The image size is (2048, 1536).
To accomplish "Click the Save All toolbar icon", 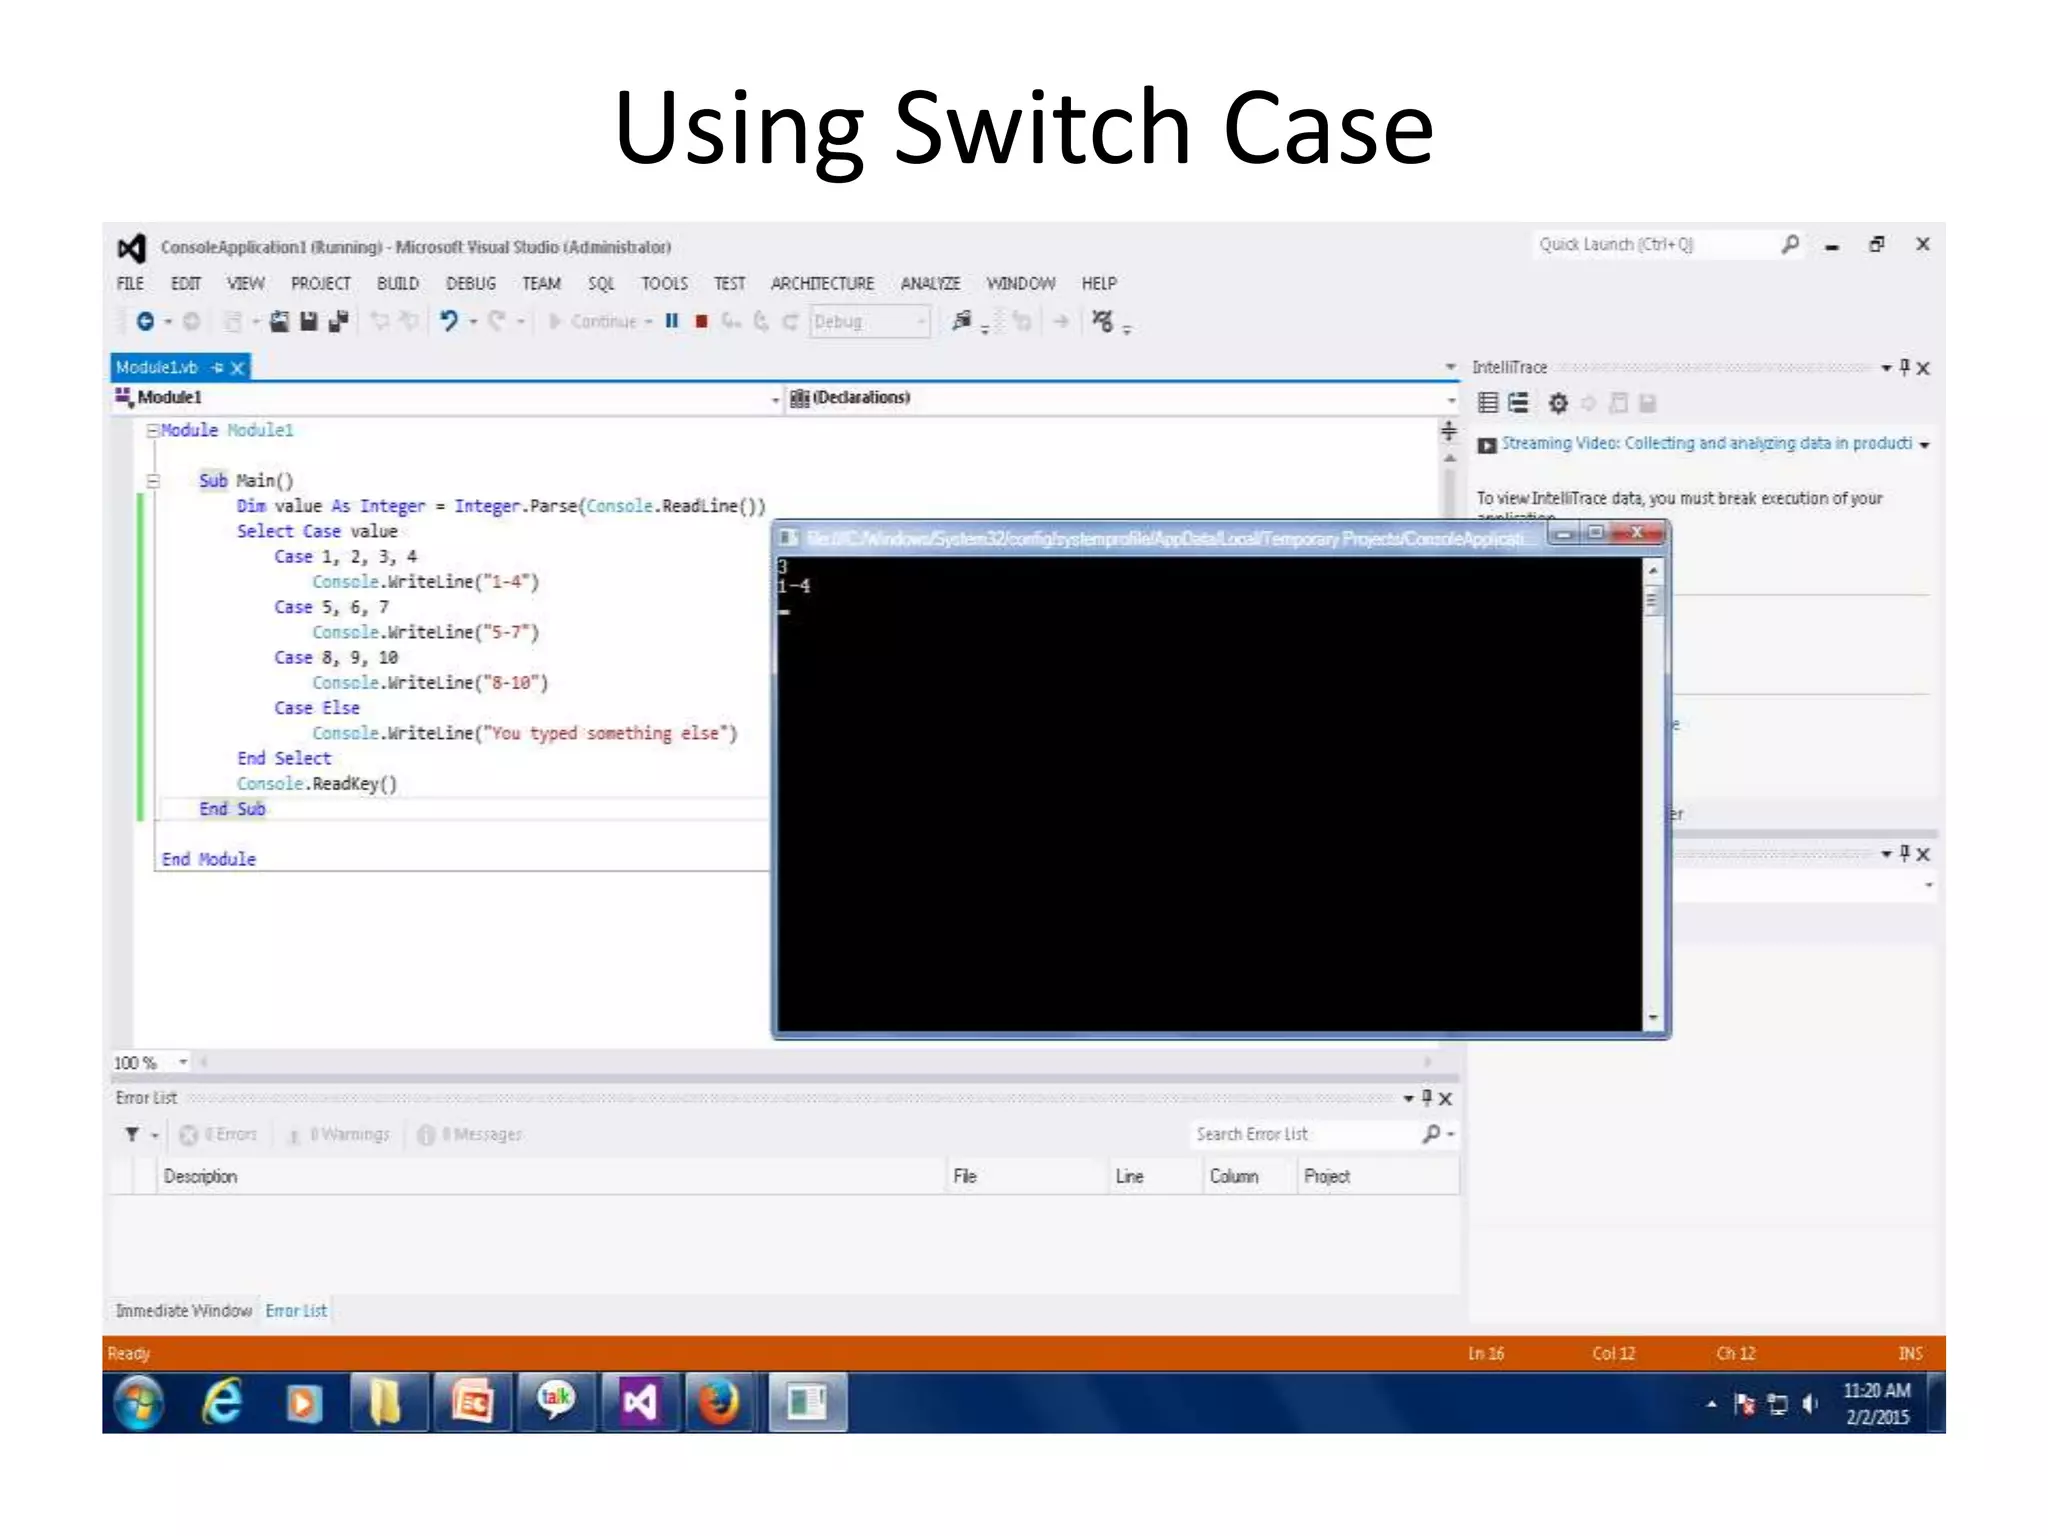I will [339, 321].
